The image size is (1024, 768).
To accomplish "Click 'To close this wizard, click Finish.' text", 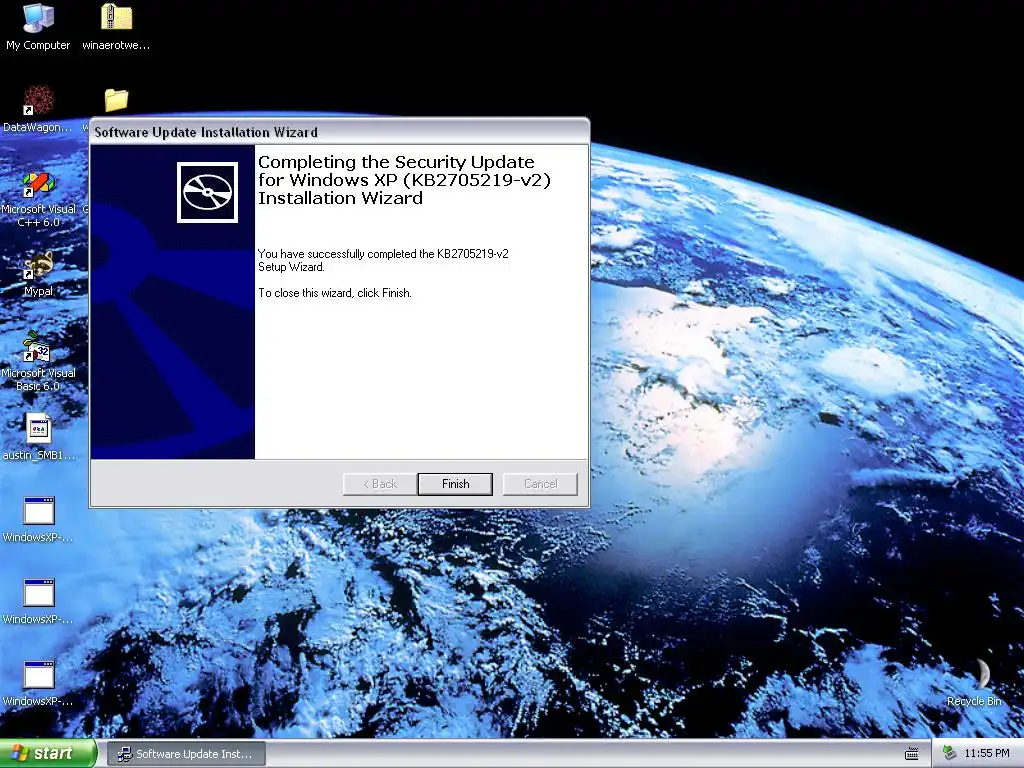I will [x=335, y=293].
